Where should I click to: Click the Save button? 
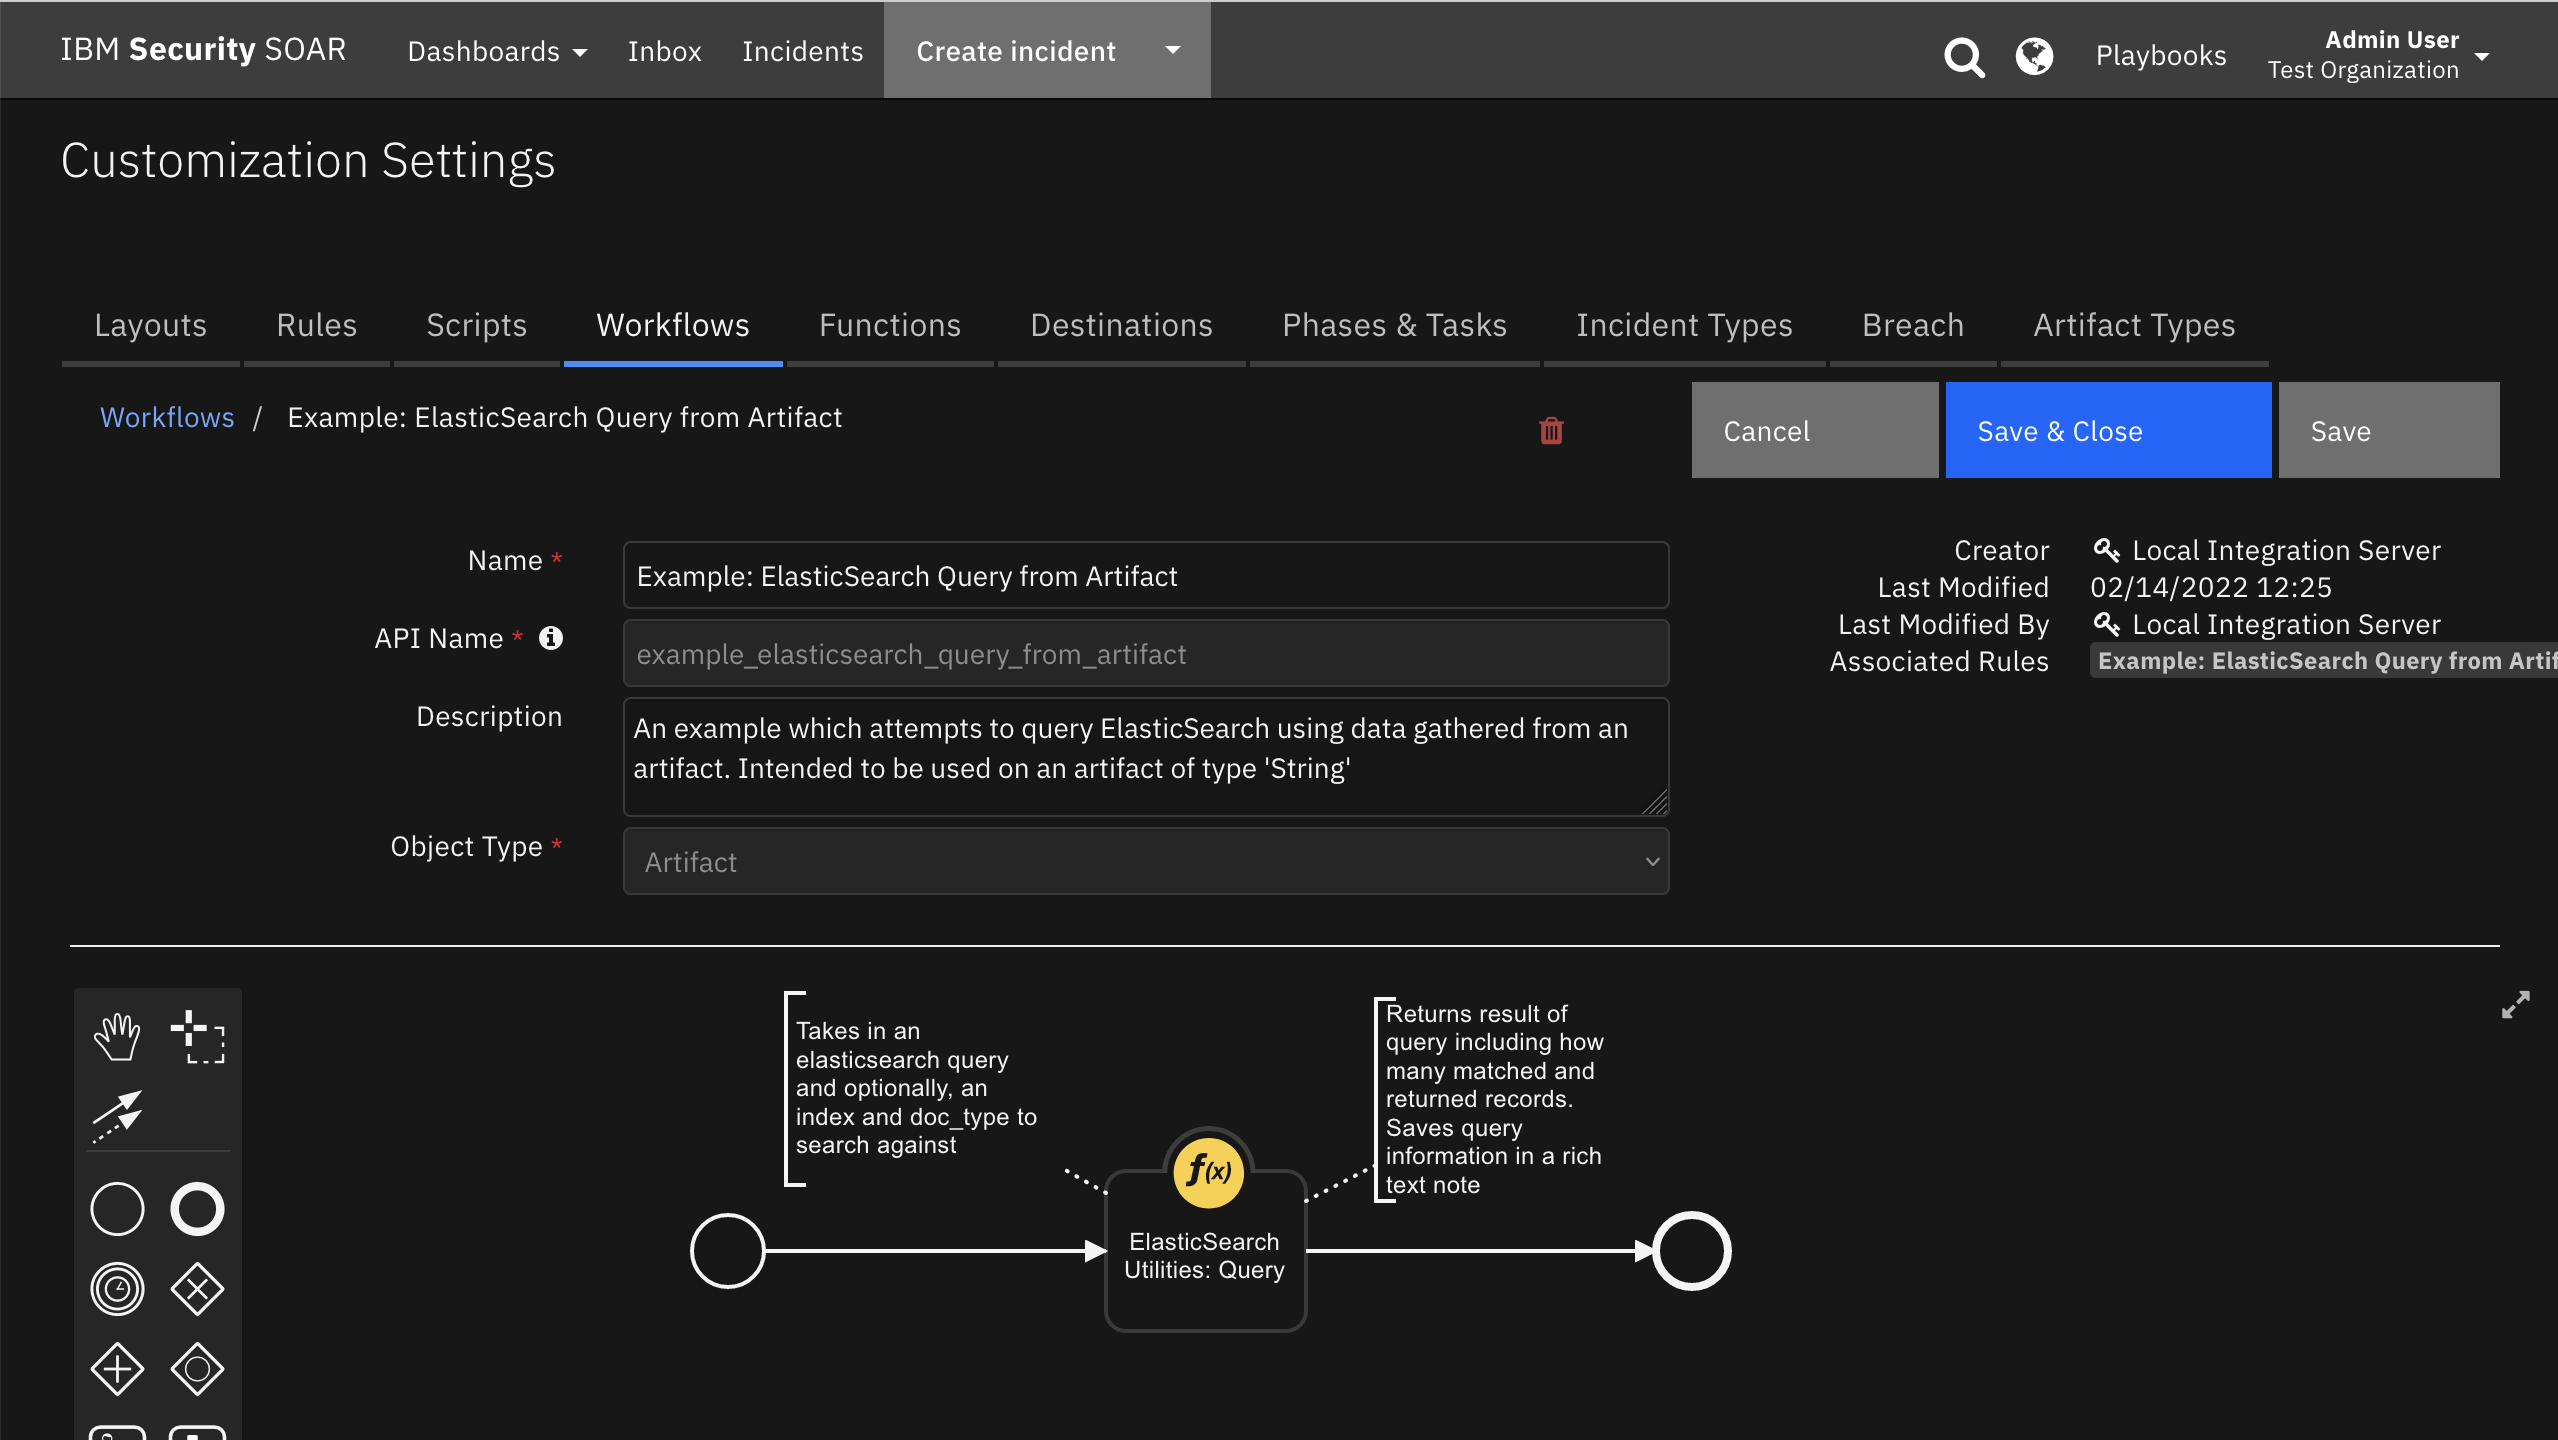pos(2389,431)
